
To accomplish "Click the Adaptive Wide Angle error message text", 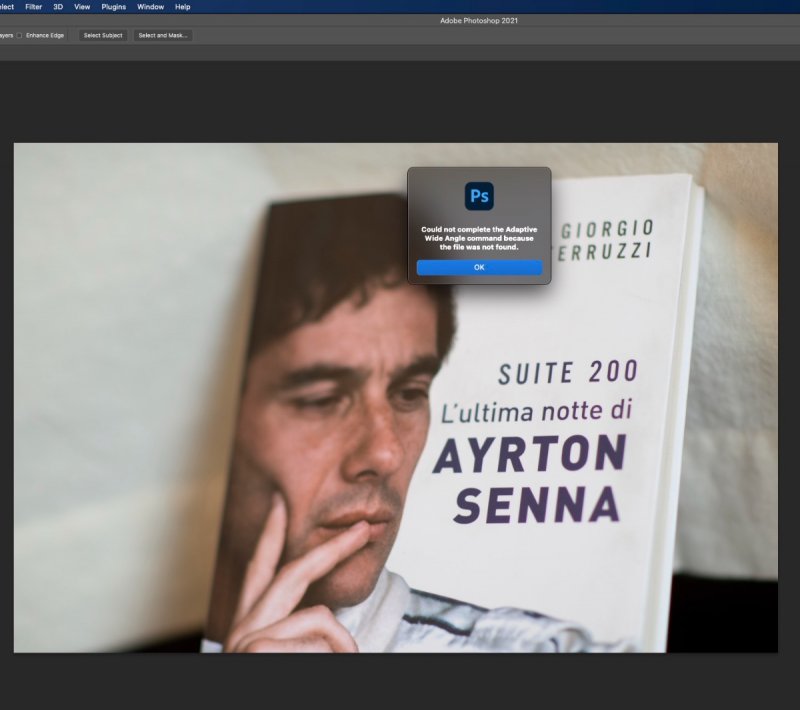I will click(479, 238).
